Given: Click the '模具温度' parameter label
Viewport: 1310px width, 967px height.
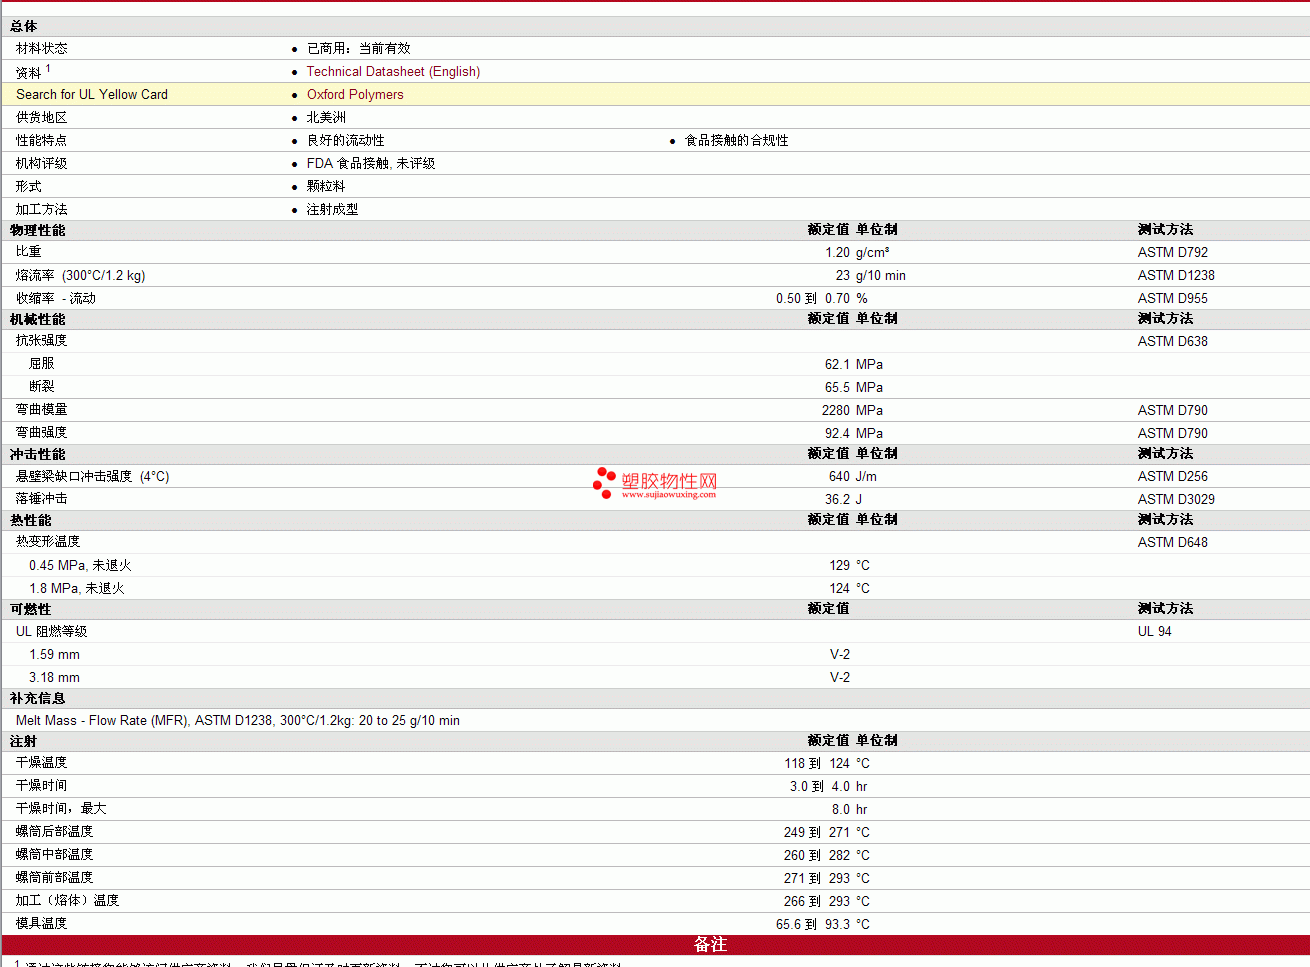Looking at the screenshot, I should 42,924.
